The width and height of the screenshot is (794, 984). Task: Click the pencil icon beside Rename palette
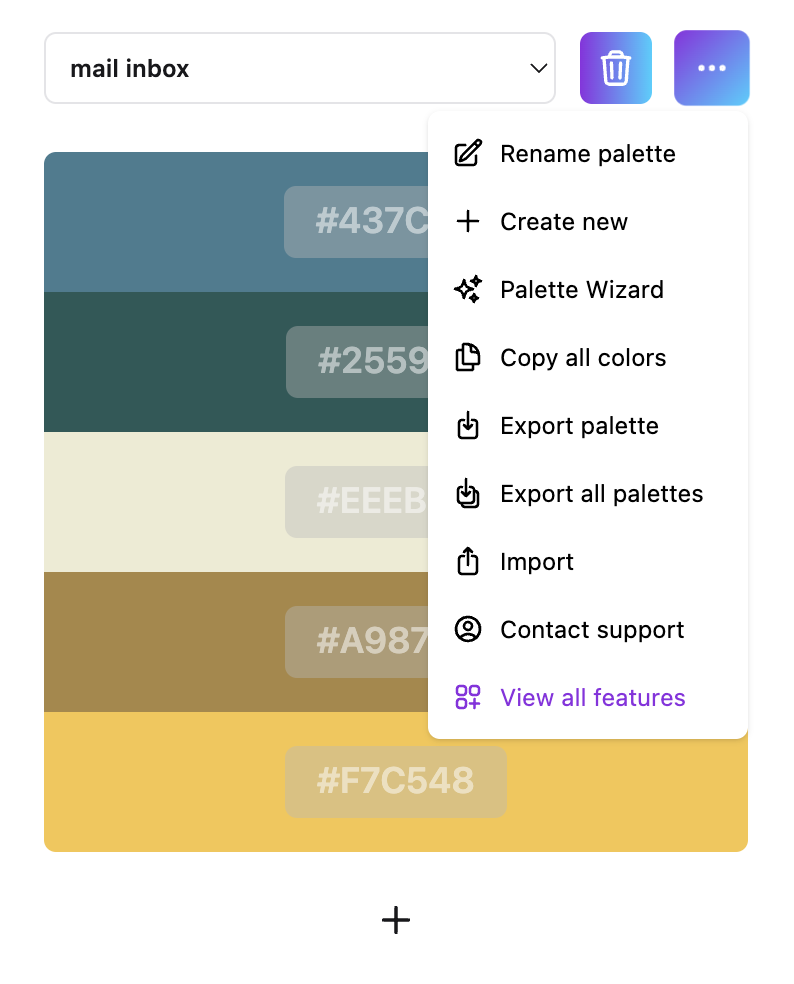pos(468,153)
